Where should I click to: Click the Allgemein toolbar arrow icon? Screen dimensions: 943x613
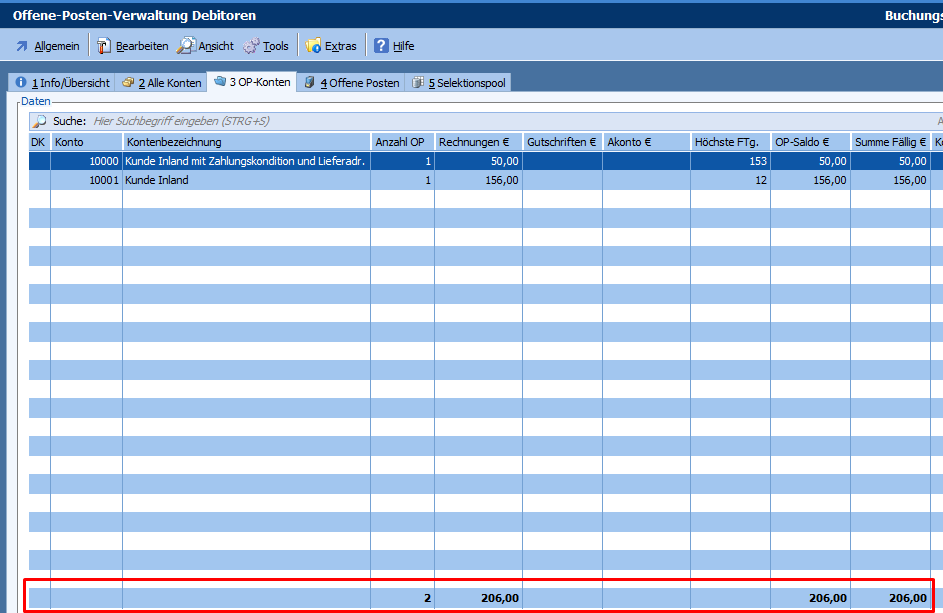pyautogui.click(x=21, y=46)
